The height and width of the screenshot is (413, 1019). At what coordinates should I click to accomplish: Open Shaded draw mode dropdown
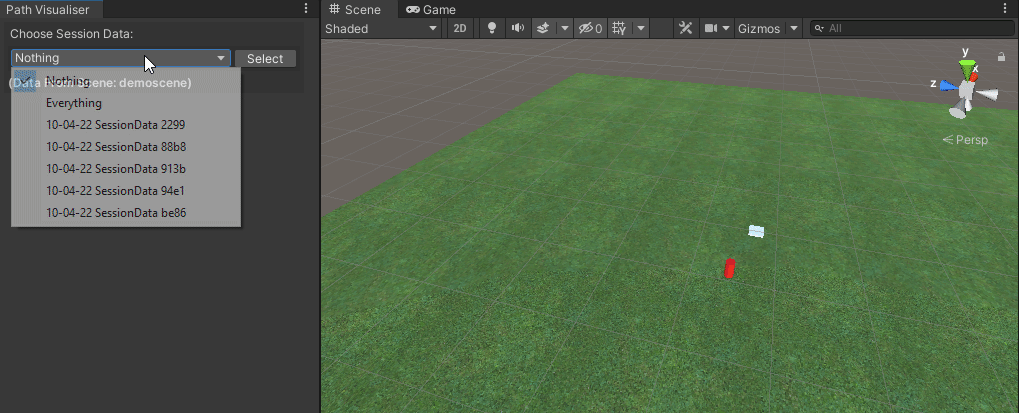pyautogui.click(x=381, y=29)
